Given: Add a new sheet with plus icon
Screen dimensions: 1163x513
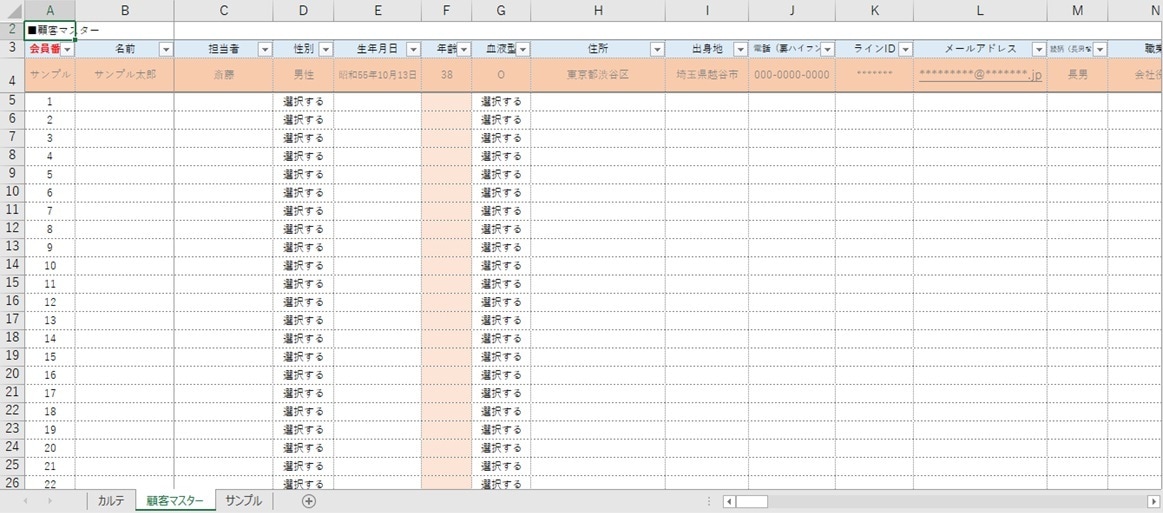Looking at the screenshot, I should 309,501.
